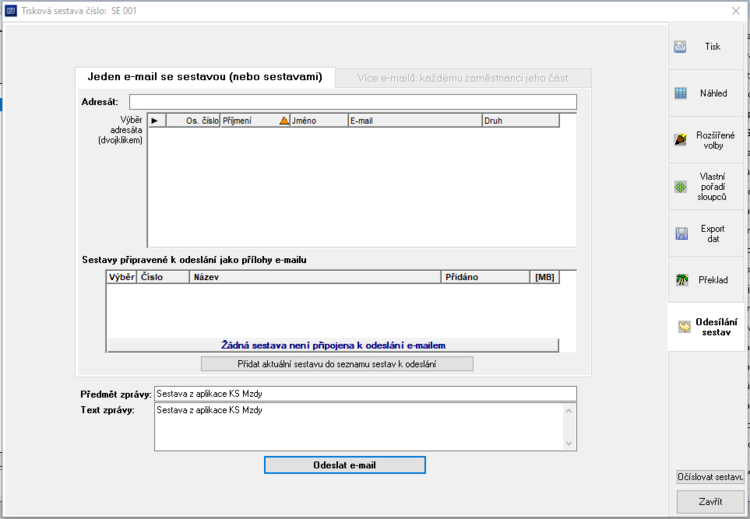Click the E-mail column header
750x519 pixels.
coord(415,121)
